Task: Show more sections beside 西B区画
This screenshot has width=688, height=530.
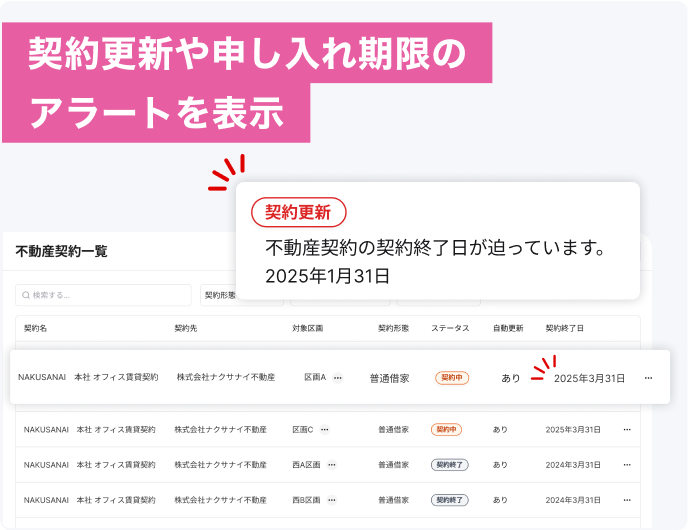Action: (331, 500)
